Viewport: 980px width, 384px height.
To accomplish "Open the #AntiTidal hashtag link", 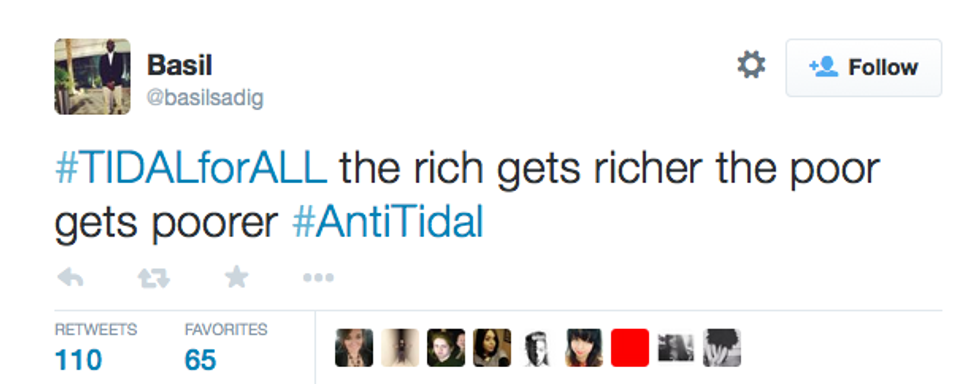I will (x=388, y=223).
